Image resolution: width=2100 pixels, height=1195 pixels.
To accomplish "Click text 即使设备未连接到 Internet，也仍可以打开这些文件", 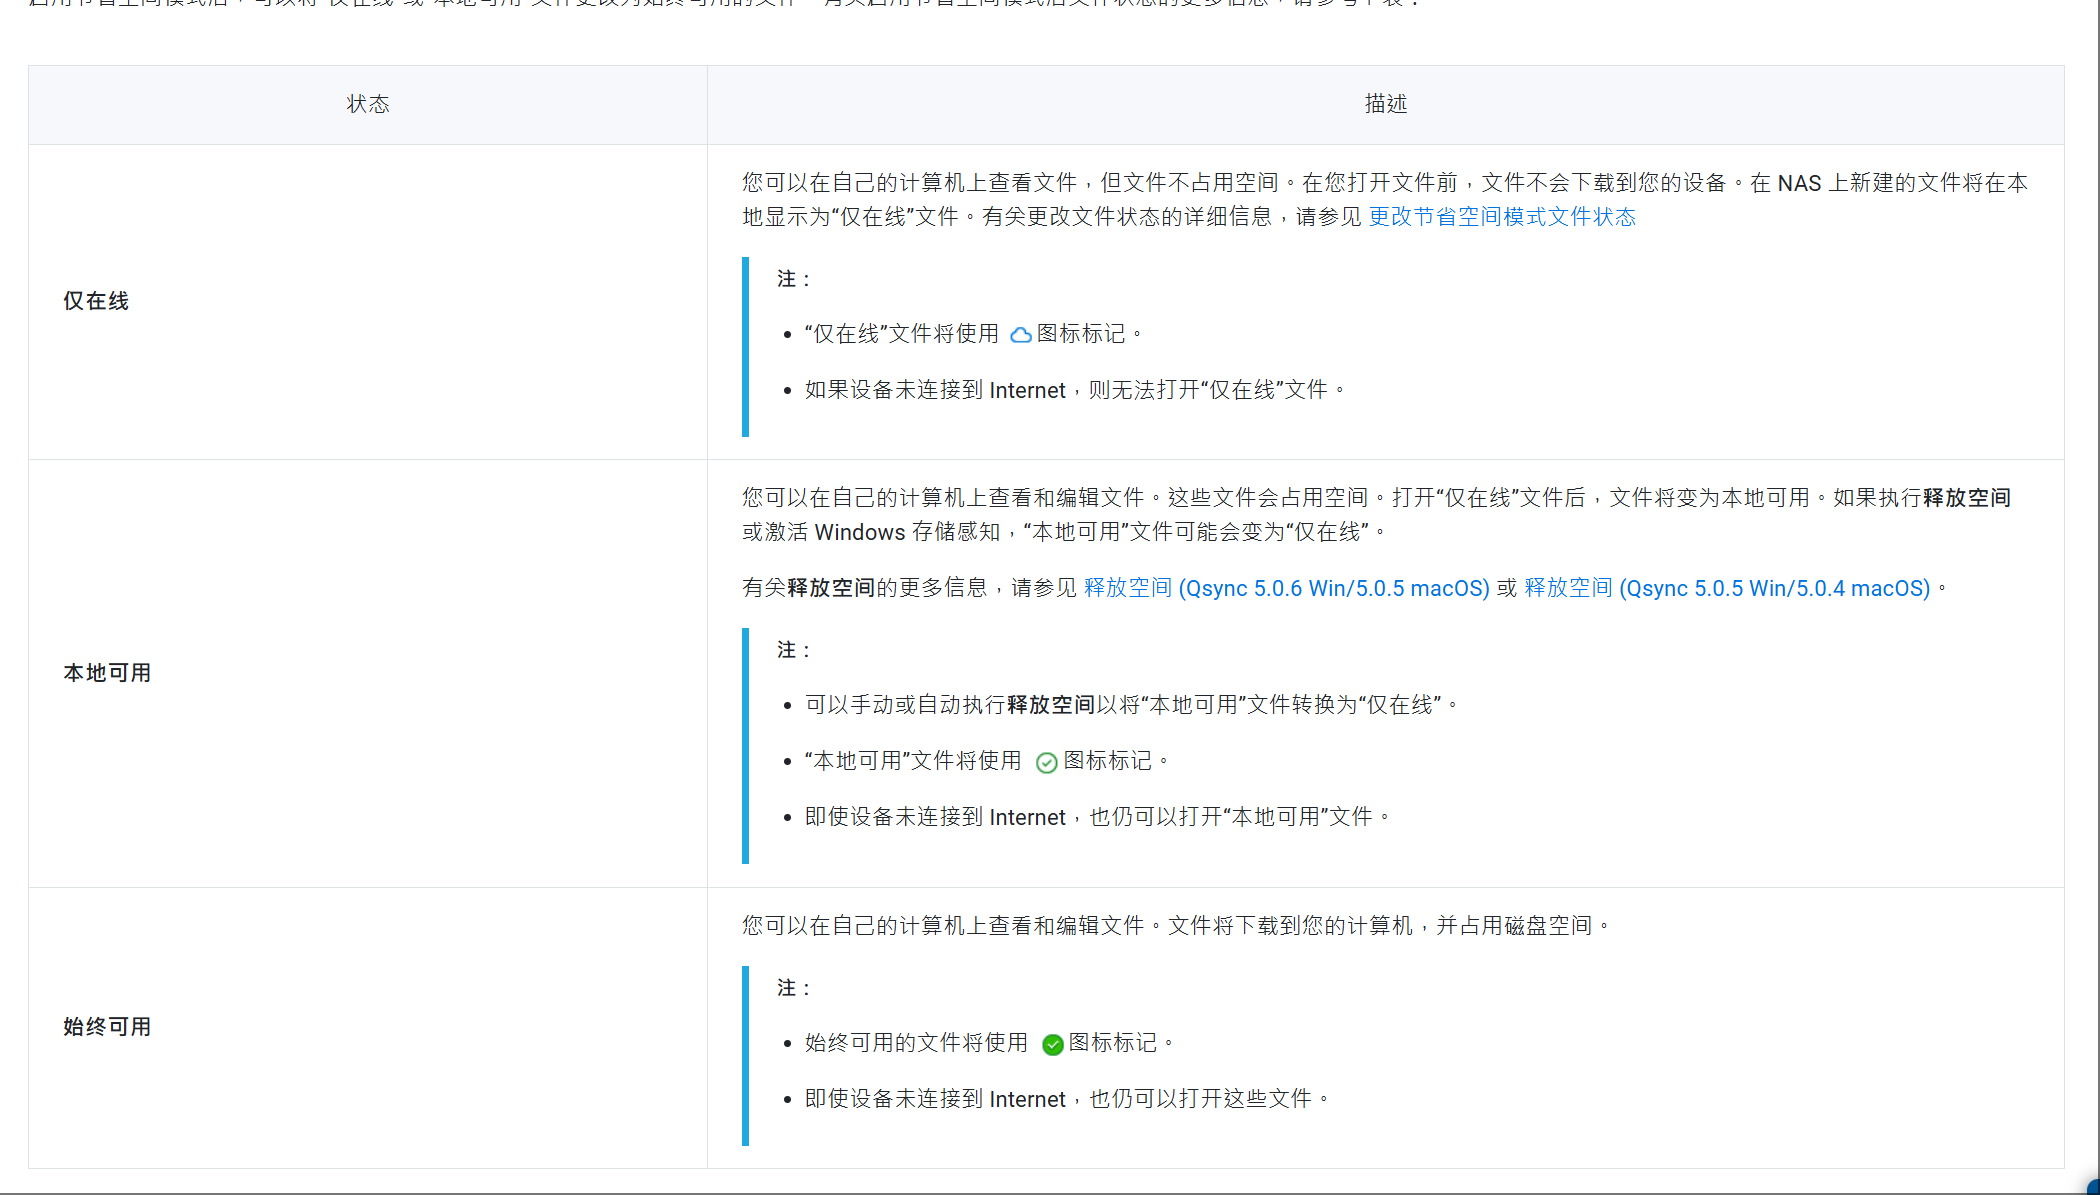I will 1068,1099.
